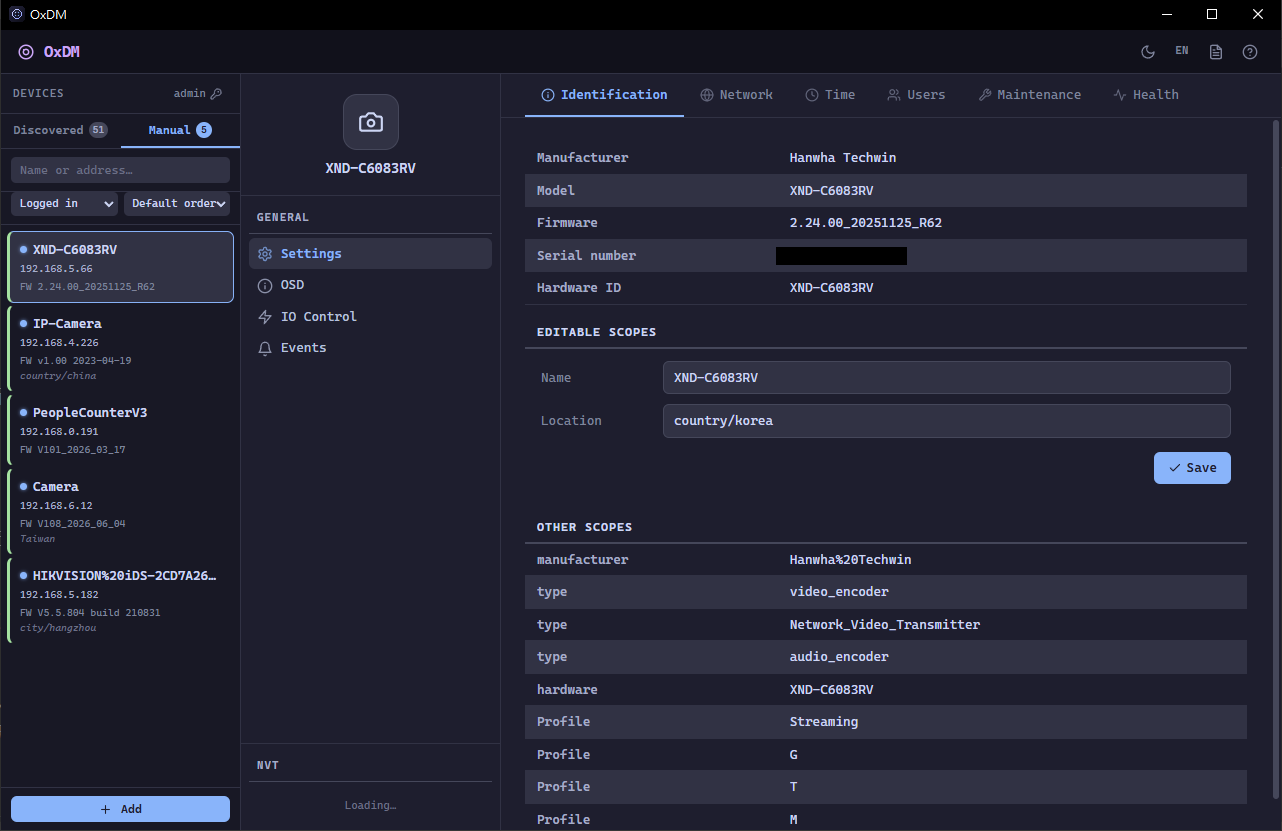Click the OxDM logo in header
This screenshot has width=1282, height=831.
tap(26, 52)
